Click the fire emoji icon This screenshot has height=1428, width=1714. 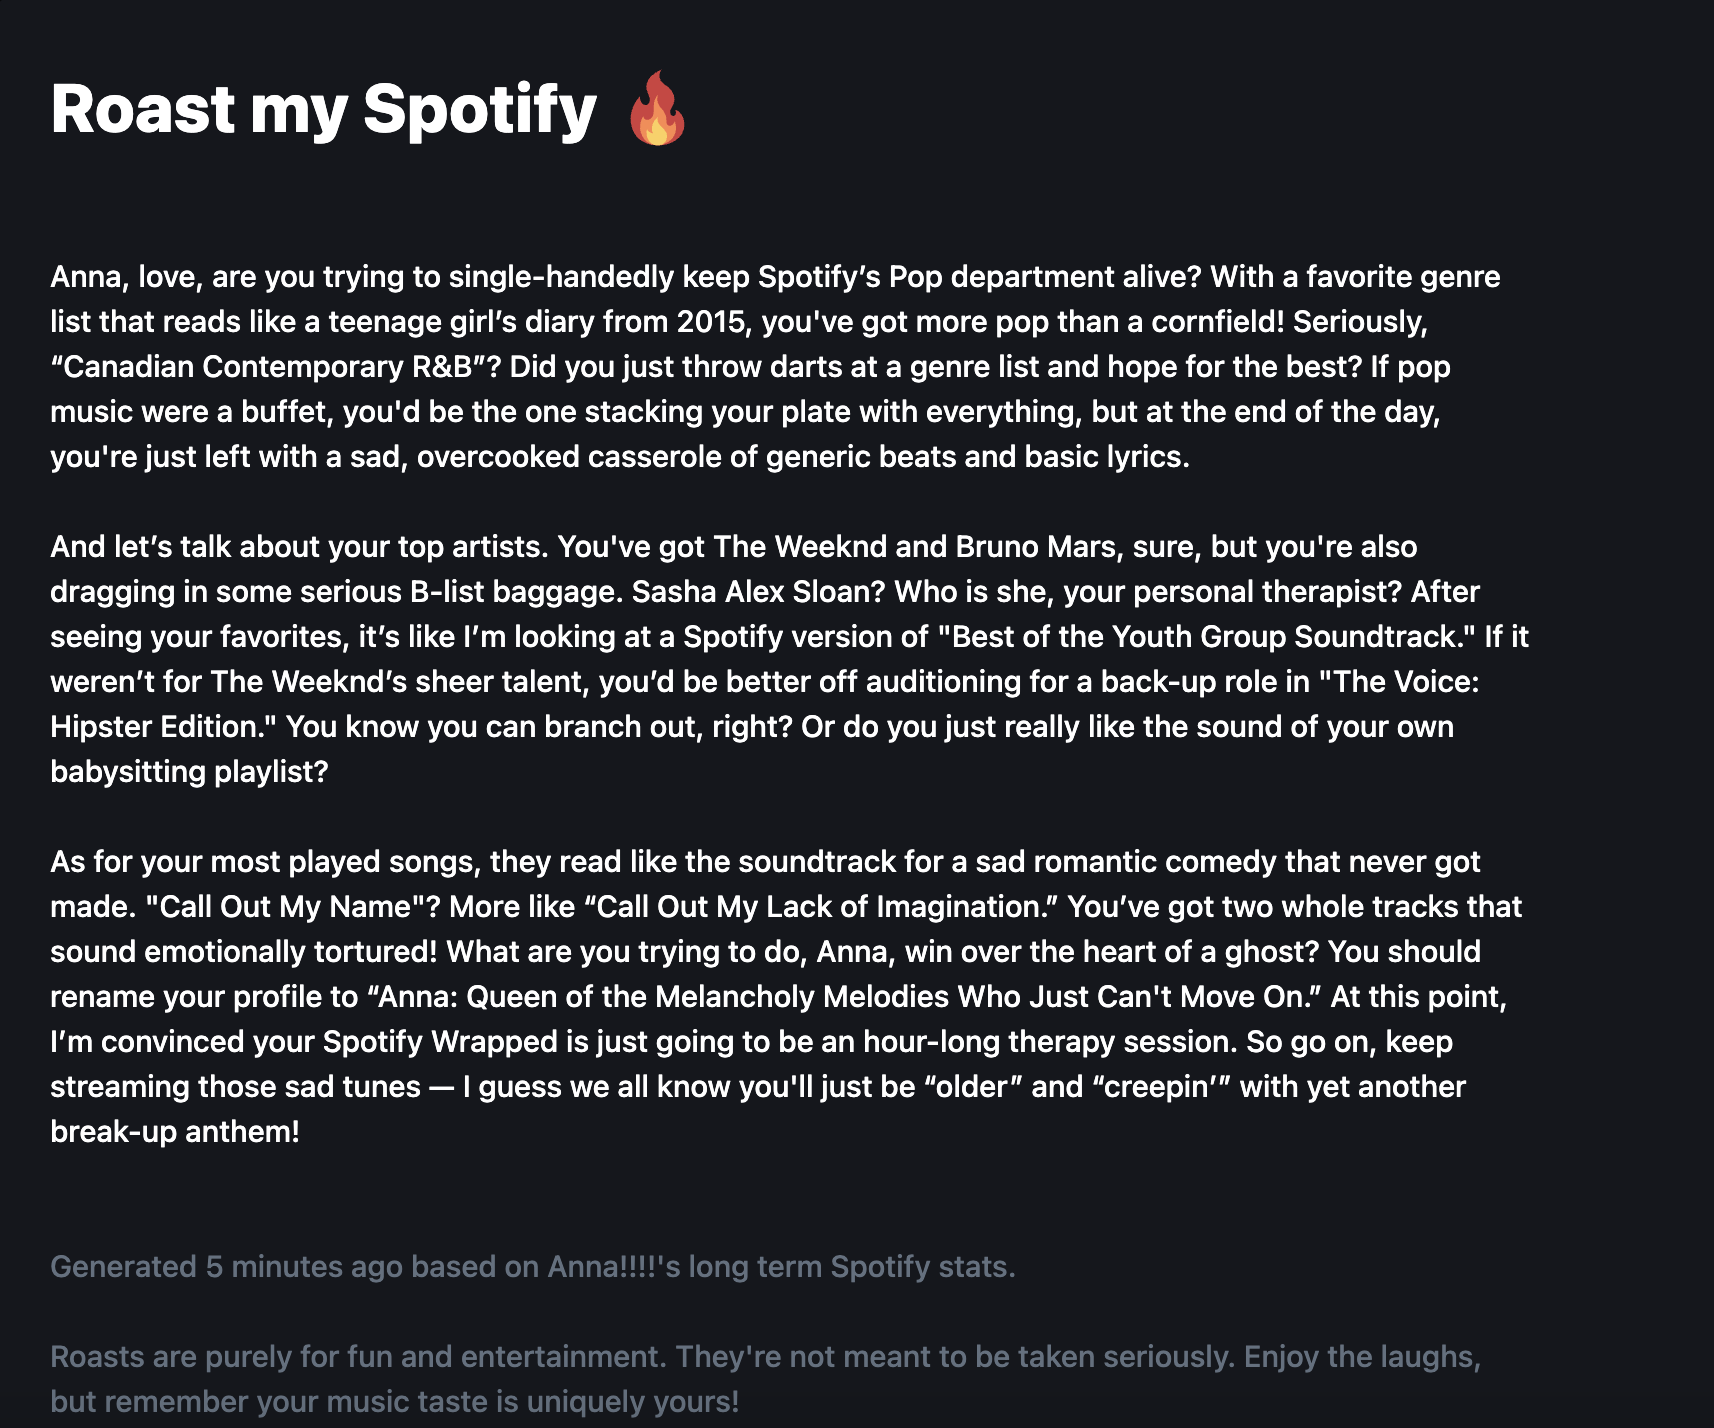pos(657,108)
